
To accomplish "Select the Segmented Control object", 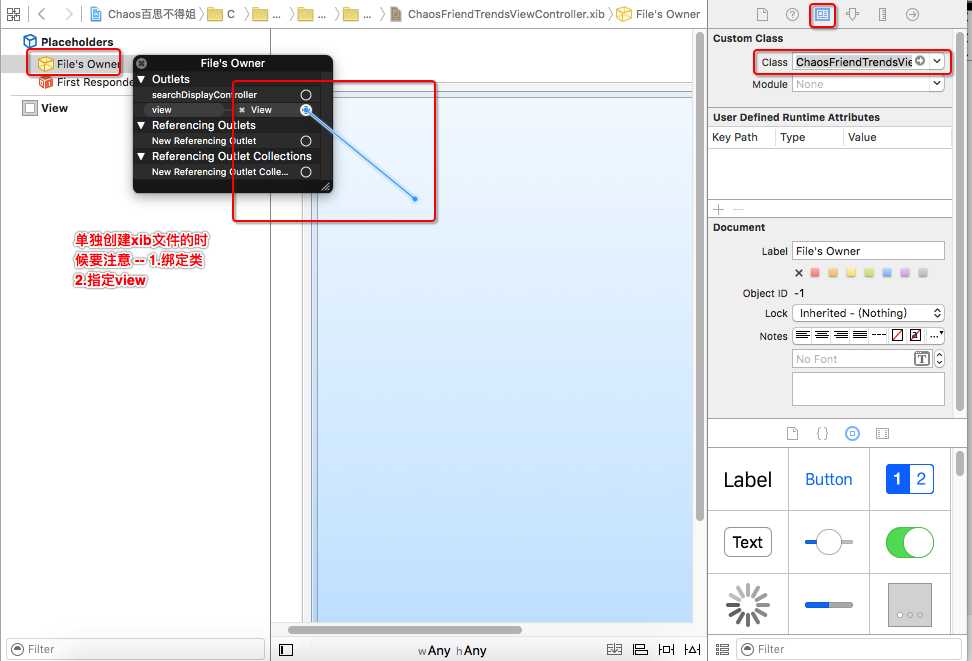I will point(909,479).
